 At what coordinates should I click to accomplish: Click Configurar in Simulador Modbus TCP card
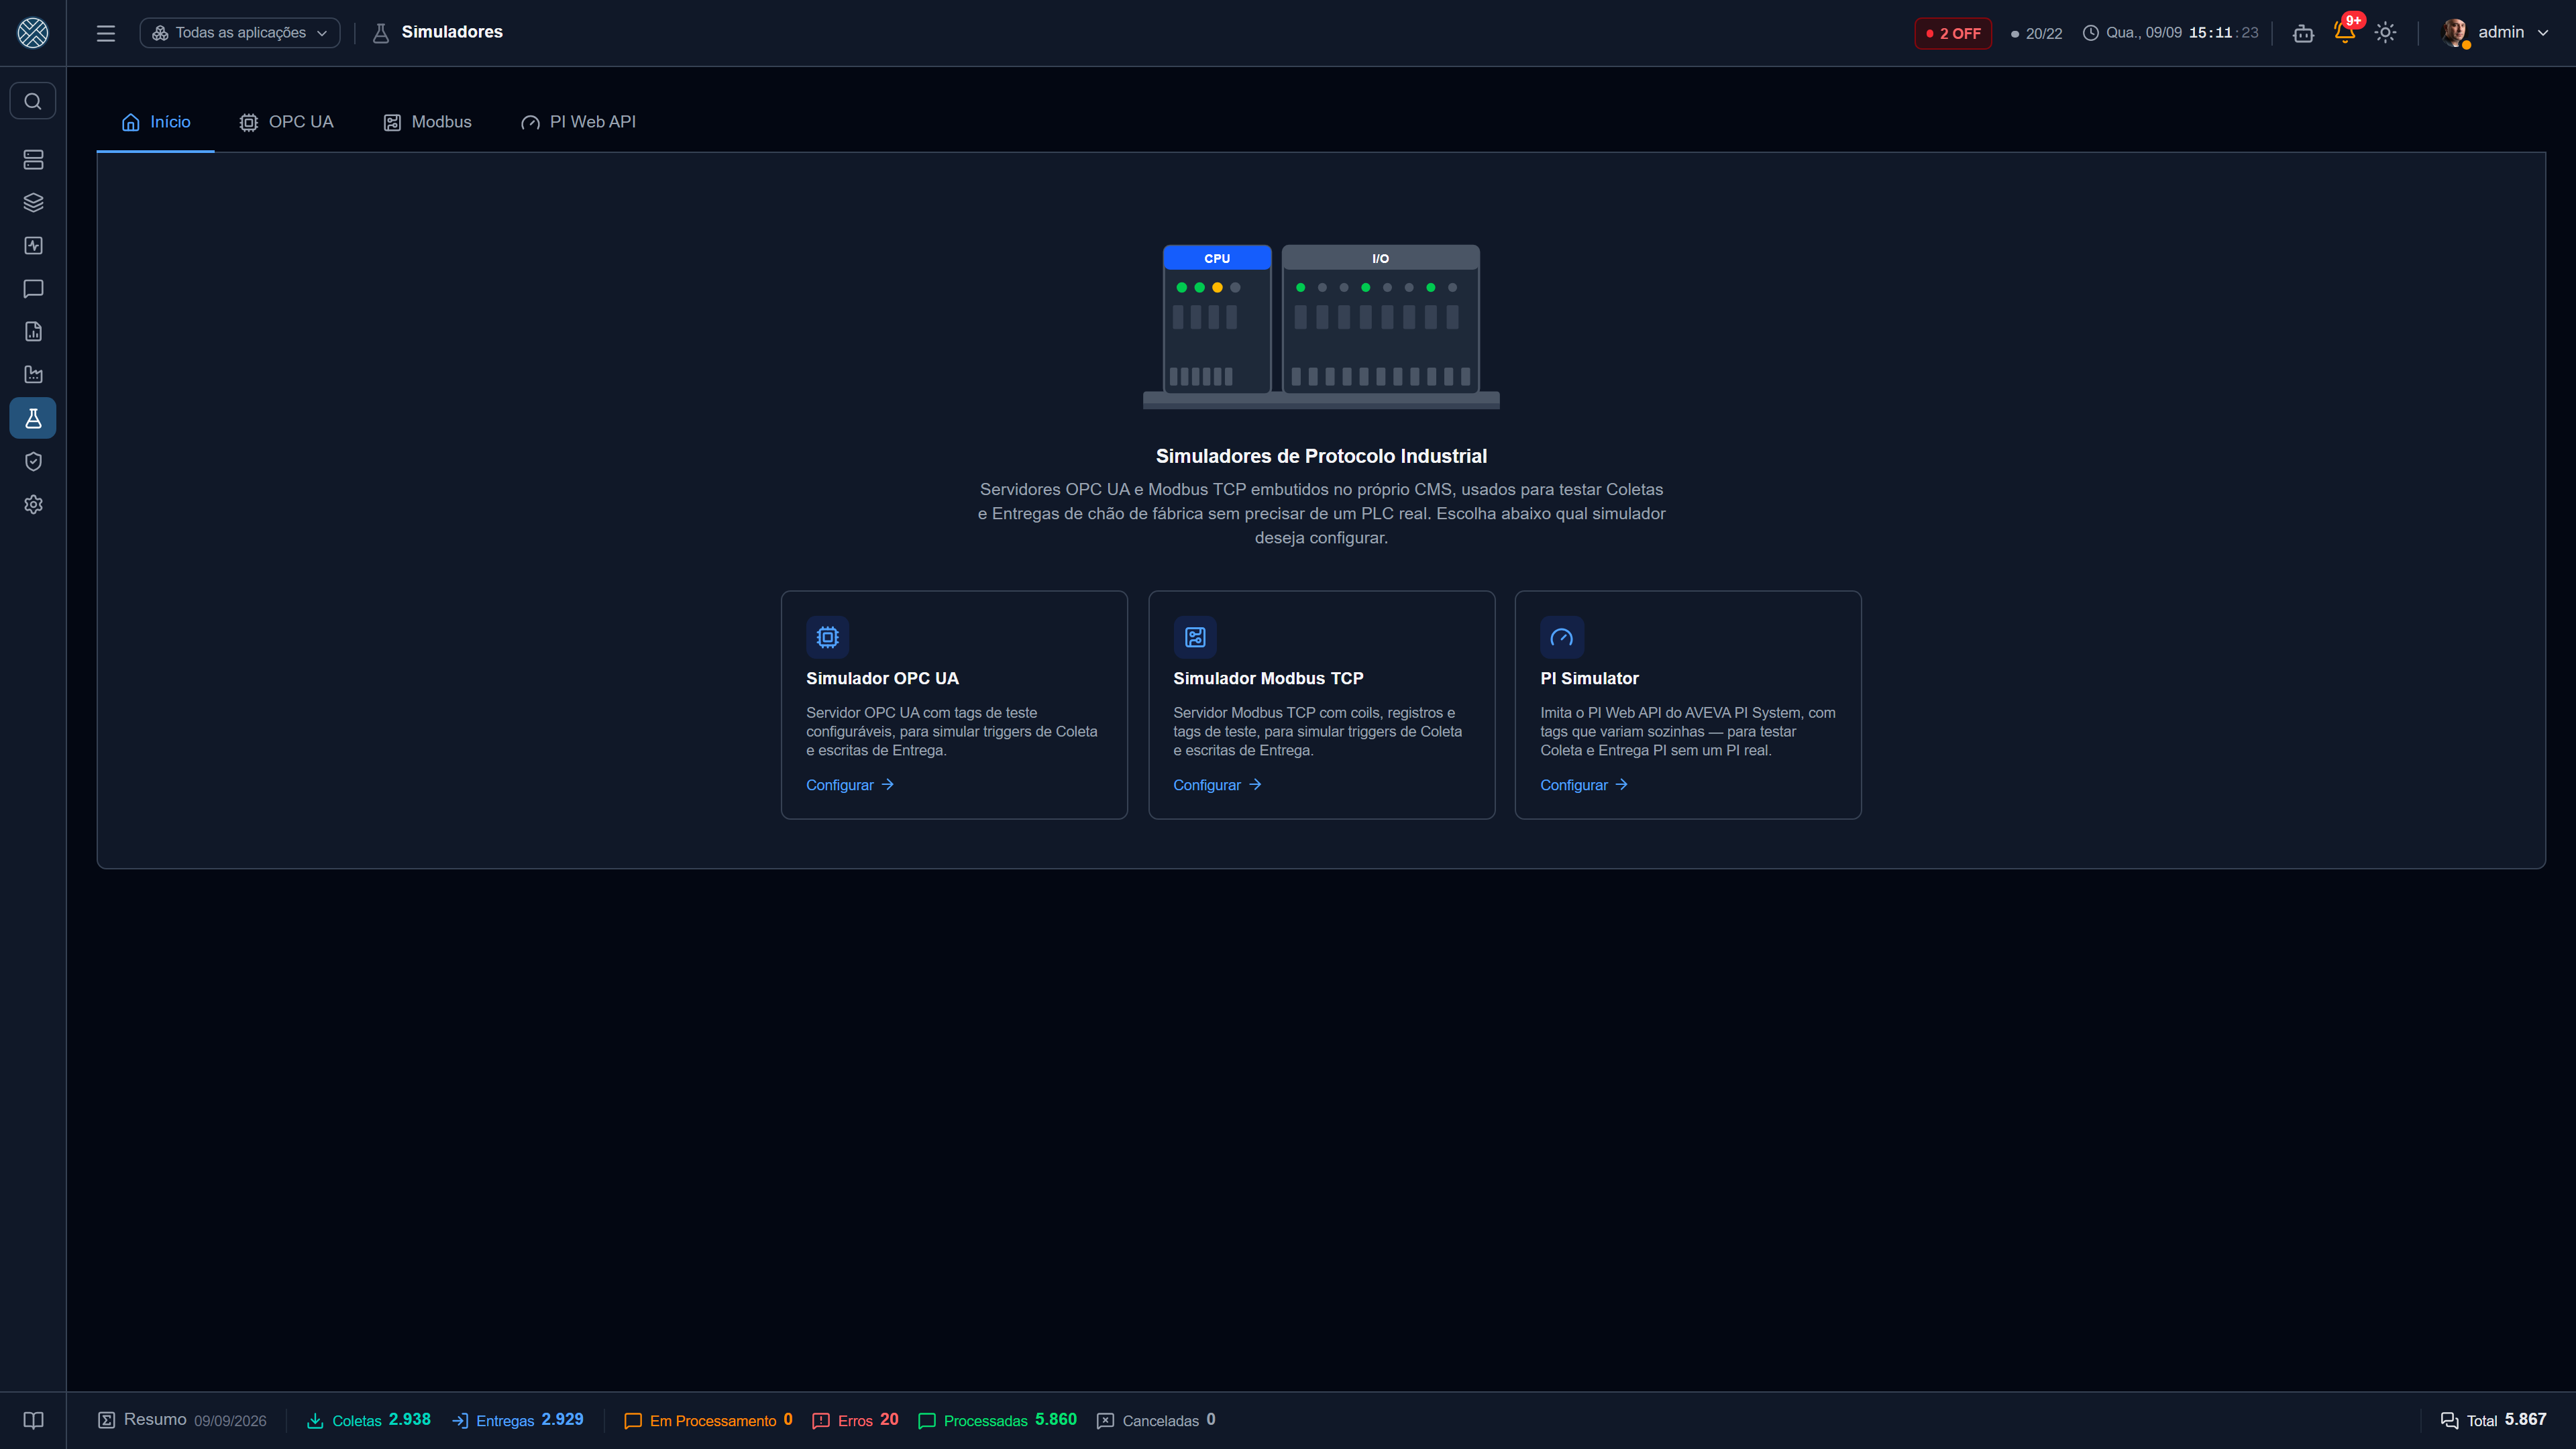click(1217, 785)
